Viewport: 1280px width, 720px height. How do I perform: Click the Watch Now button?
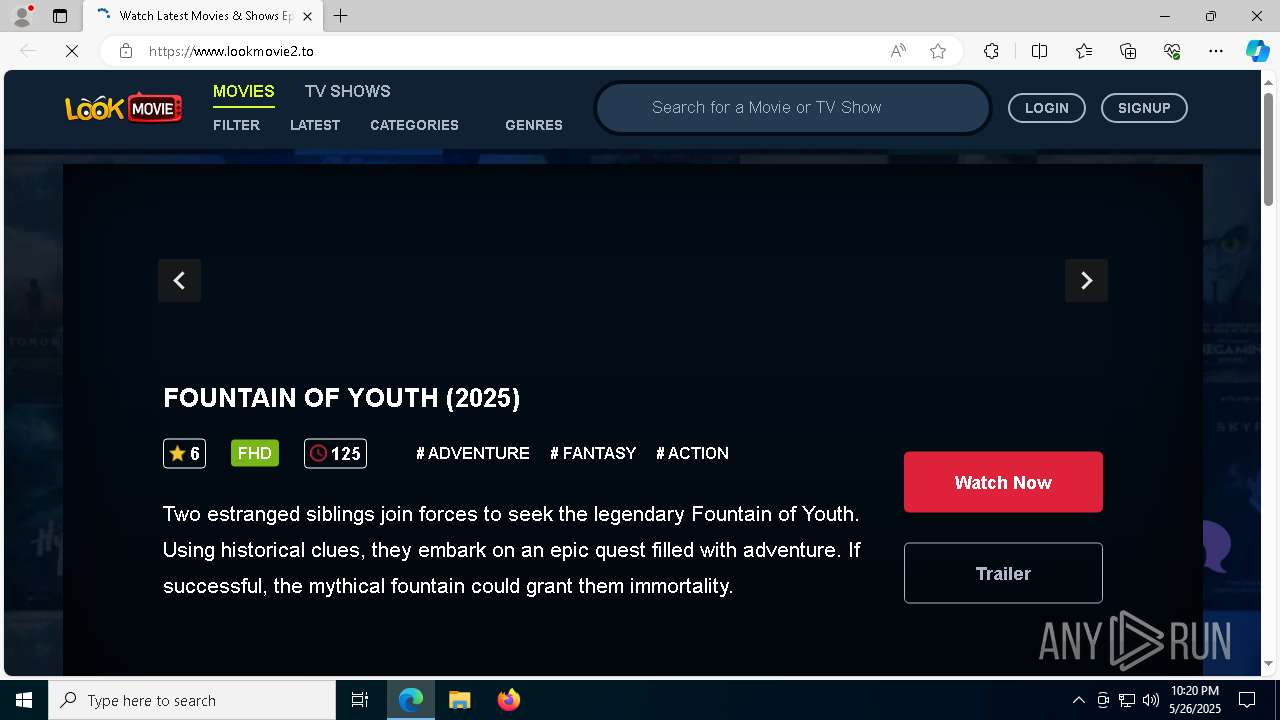click(1003, 482)
